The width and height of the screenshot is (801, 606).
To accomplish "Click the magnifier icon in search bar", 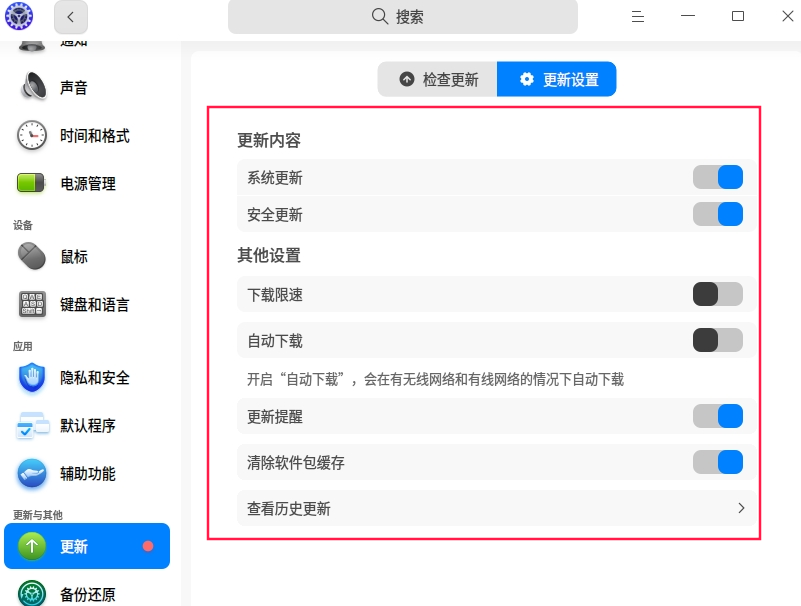I will (x=380, y=16).
